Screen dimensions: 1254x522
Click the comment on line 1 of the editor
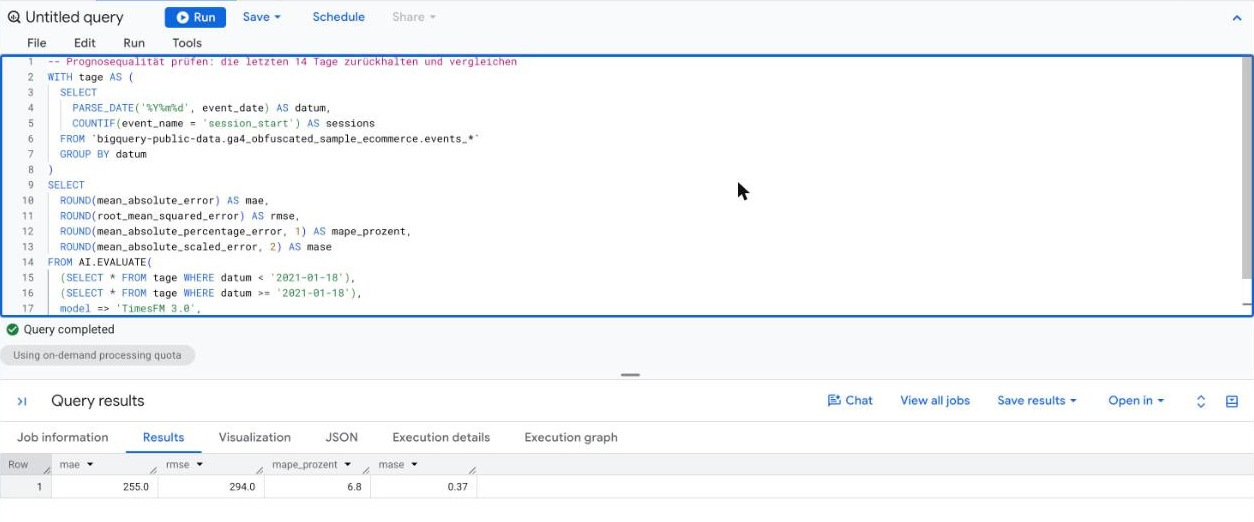[x=282, y=62]
